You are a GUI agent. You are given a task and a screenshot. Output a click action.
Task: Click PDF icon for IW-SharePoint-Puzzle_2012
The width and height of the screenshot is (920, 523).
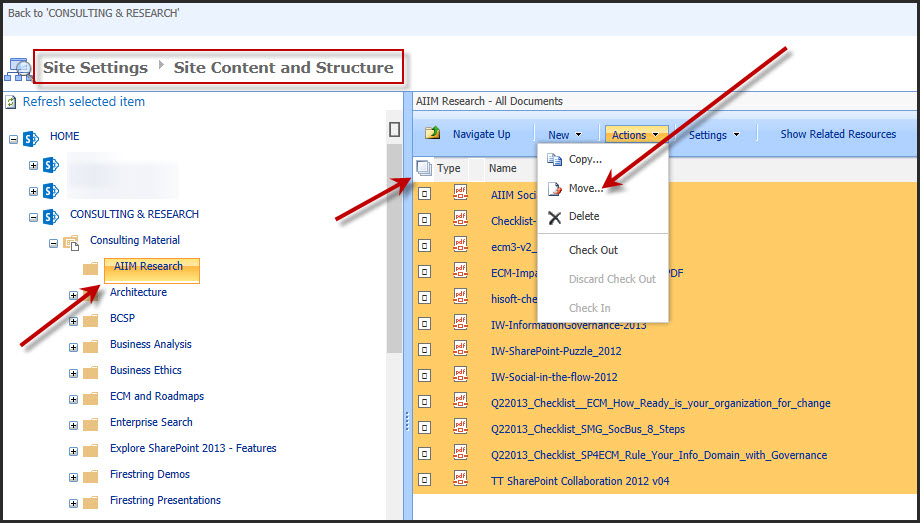[x=461, y=350]
